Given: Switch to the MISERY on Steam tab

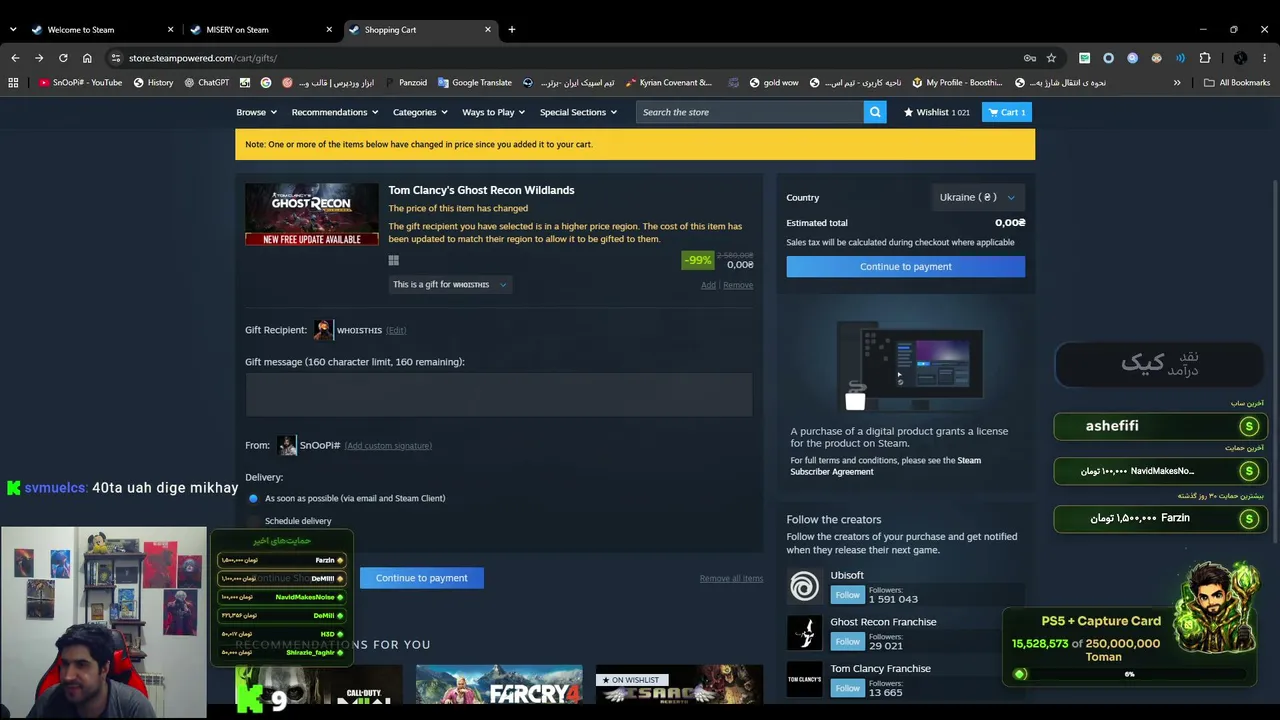Looking at the screenshot, I should coord(260,30).
